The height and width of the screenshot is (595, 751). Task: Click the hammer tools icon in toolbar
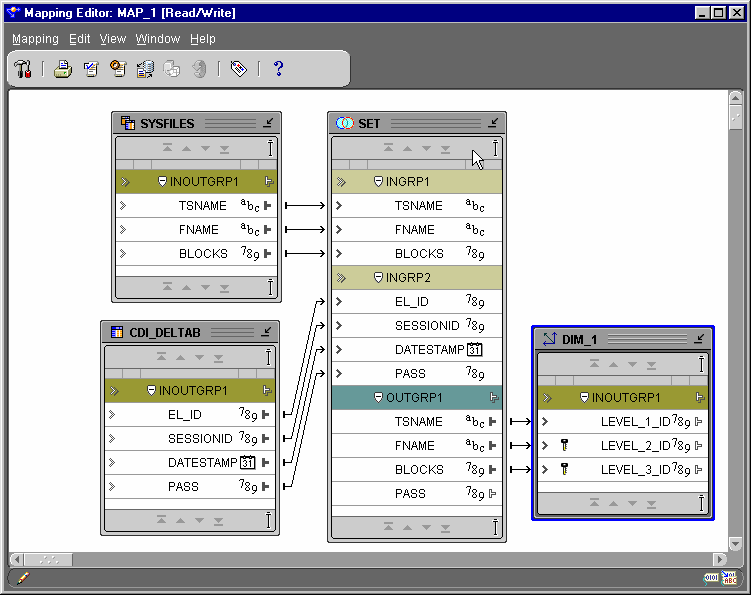tap(23, 69)
